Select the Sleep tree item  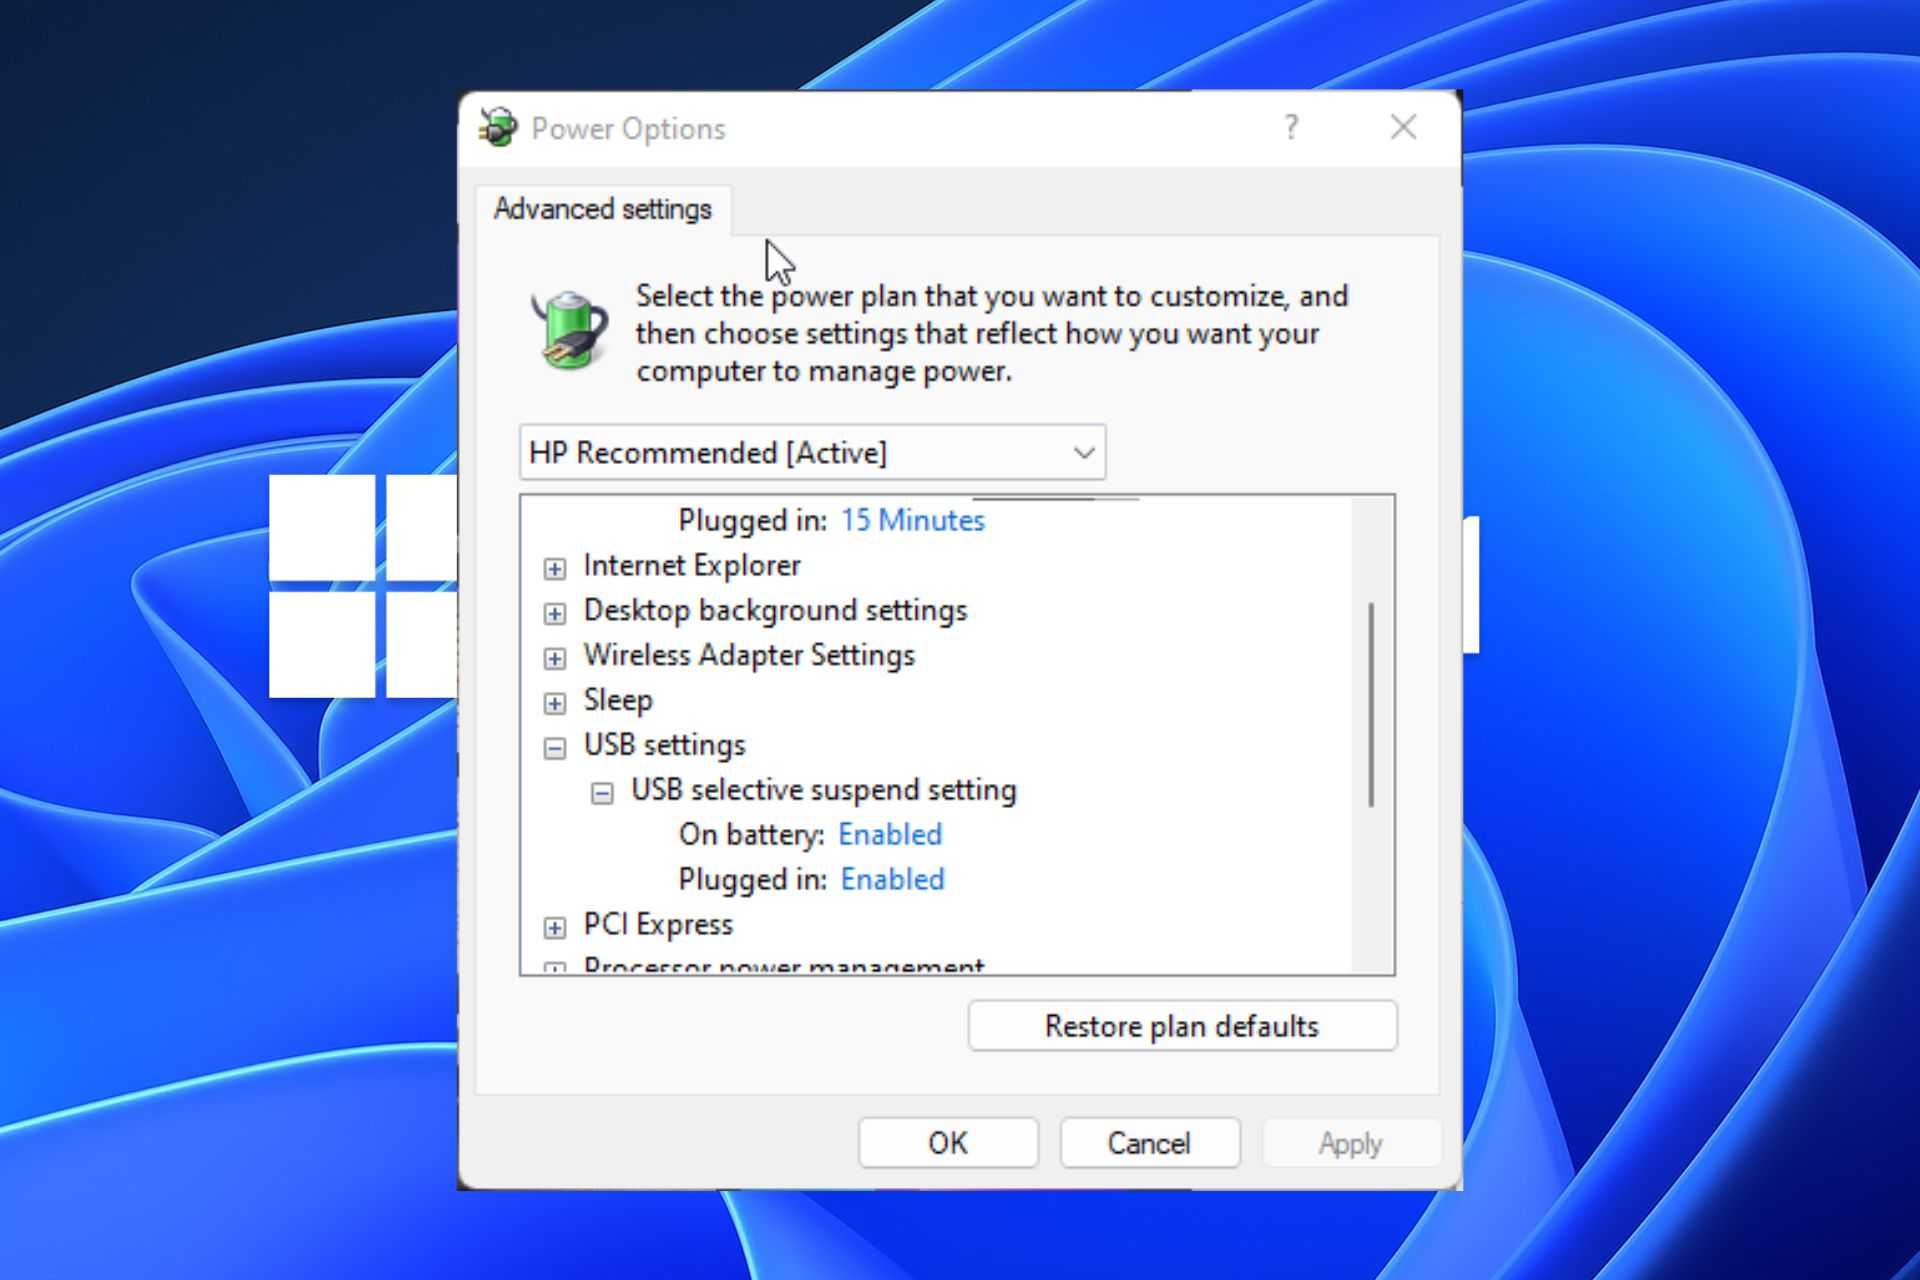click(618, 700)
